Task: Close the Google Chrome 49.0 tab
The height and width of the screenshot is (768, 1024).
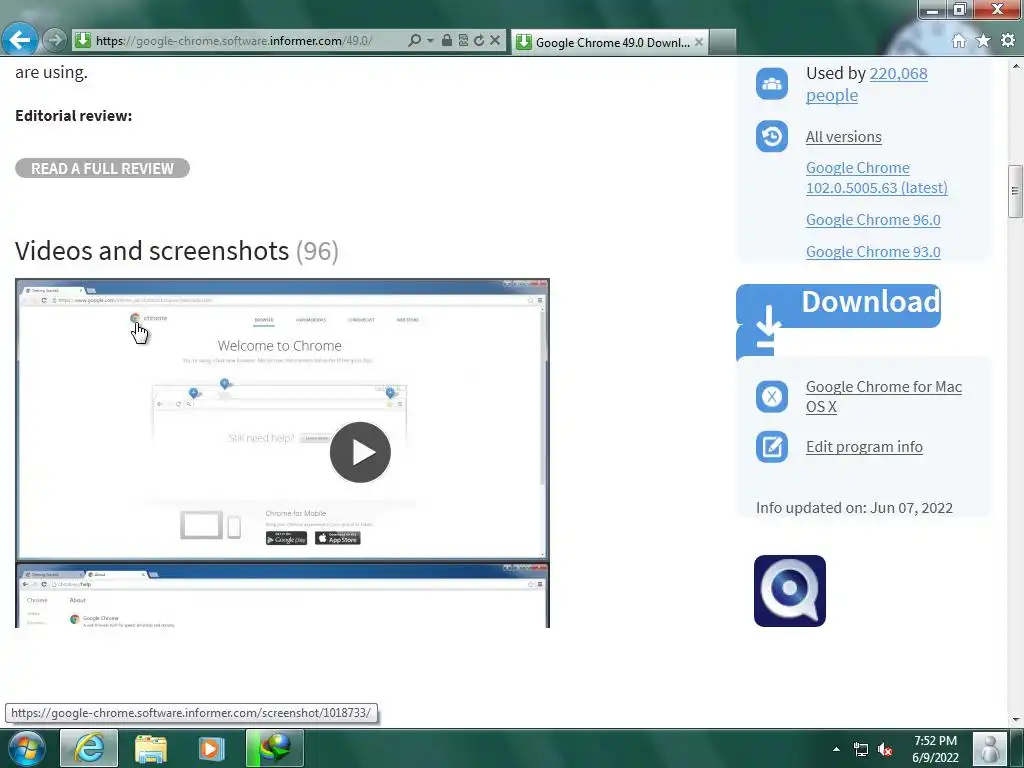Action: 699,42
